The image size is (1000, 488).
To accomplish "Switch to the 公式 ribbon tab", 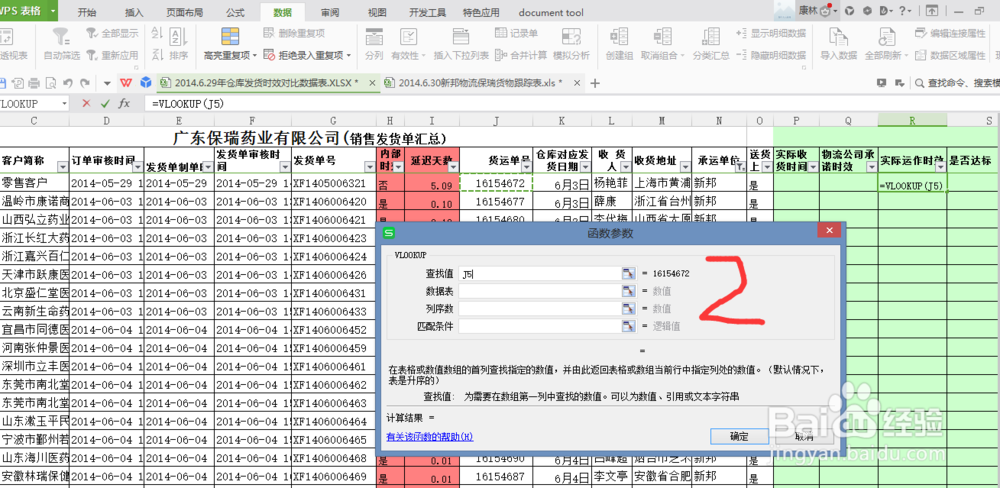I will [235, 12].
